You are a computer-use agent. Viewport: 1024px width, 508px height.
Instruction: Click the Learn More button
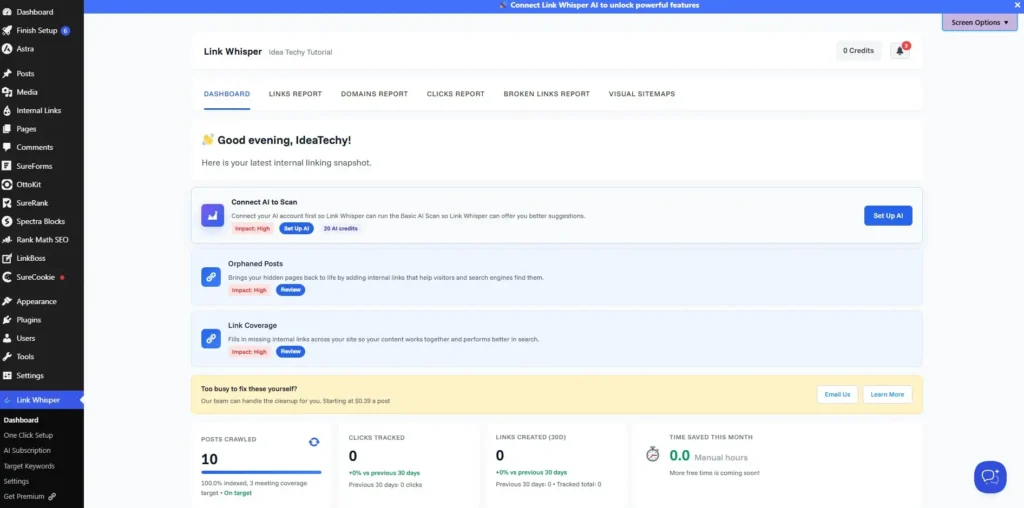point(888,394)
